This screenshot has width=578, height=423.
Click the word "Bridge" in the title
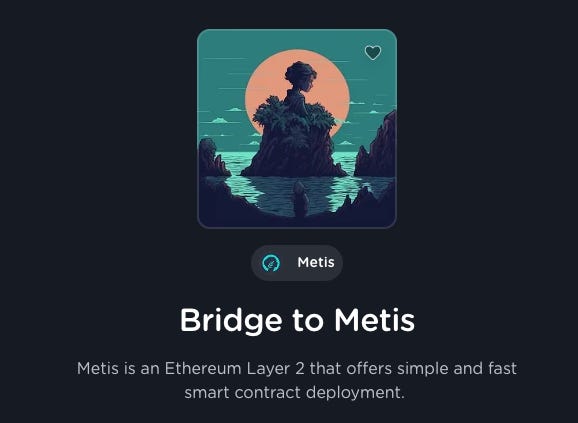pos(231,320)
